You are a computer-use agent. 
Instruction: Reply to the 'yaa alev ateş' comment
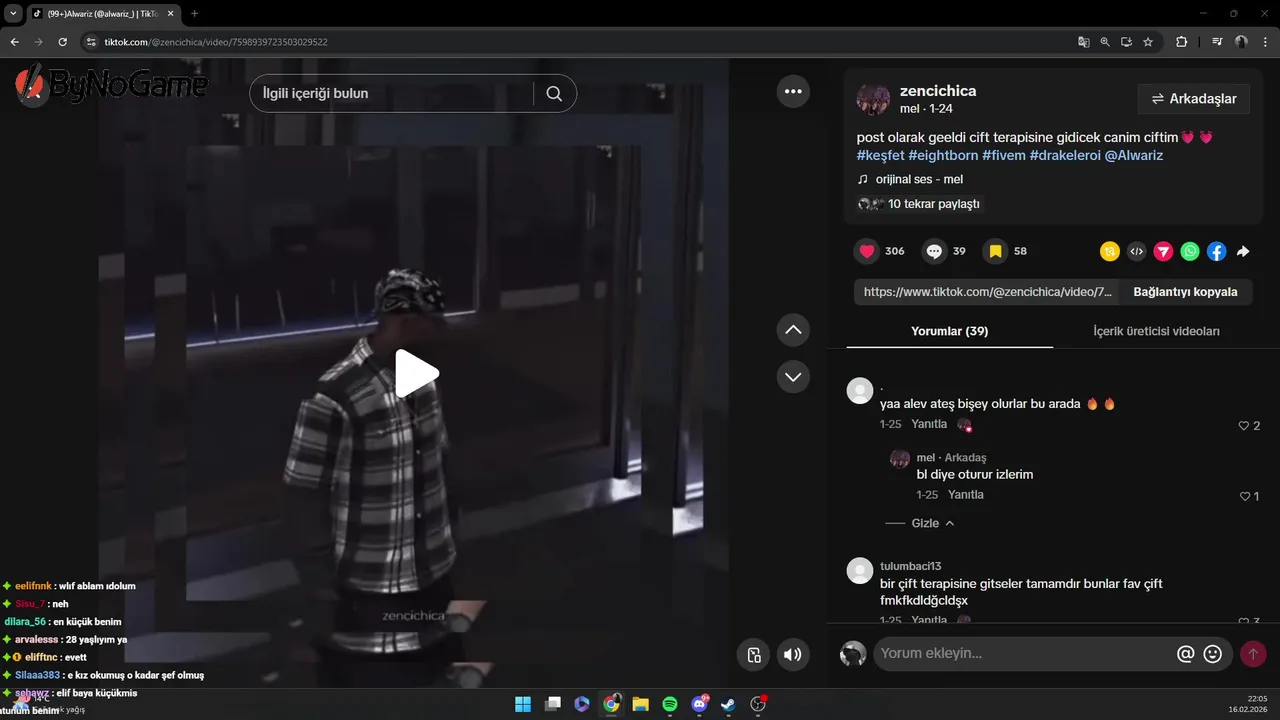[x=929, y=424]
